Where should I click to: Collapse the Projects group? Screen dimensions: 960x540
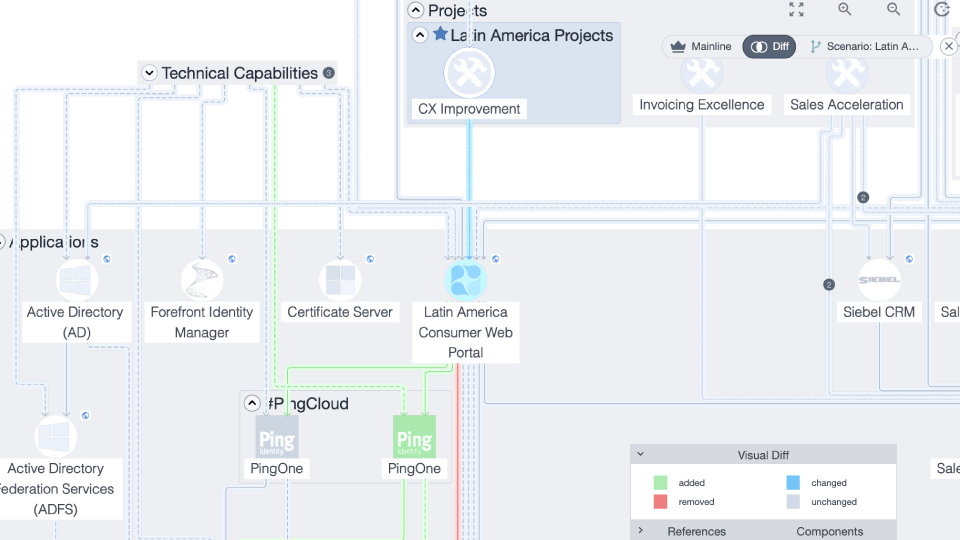(x=416, y=10)
